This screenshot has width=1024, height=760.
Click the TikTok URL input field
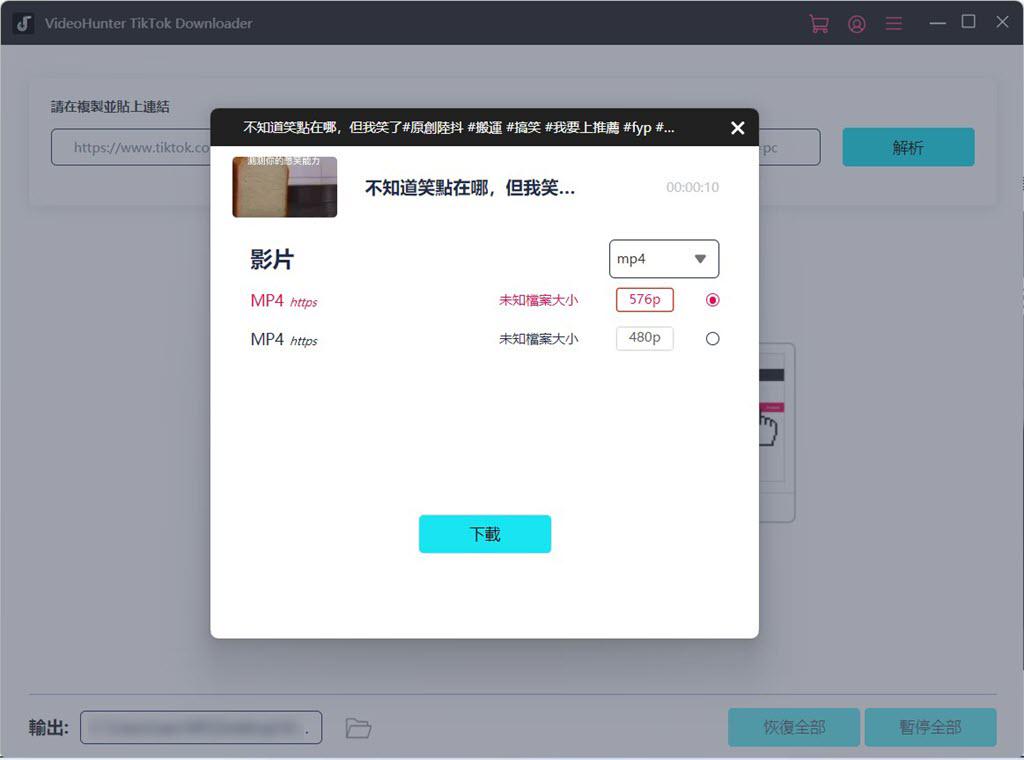tap(130, 147)
